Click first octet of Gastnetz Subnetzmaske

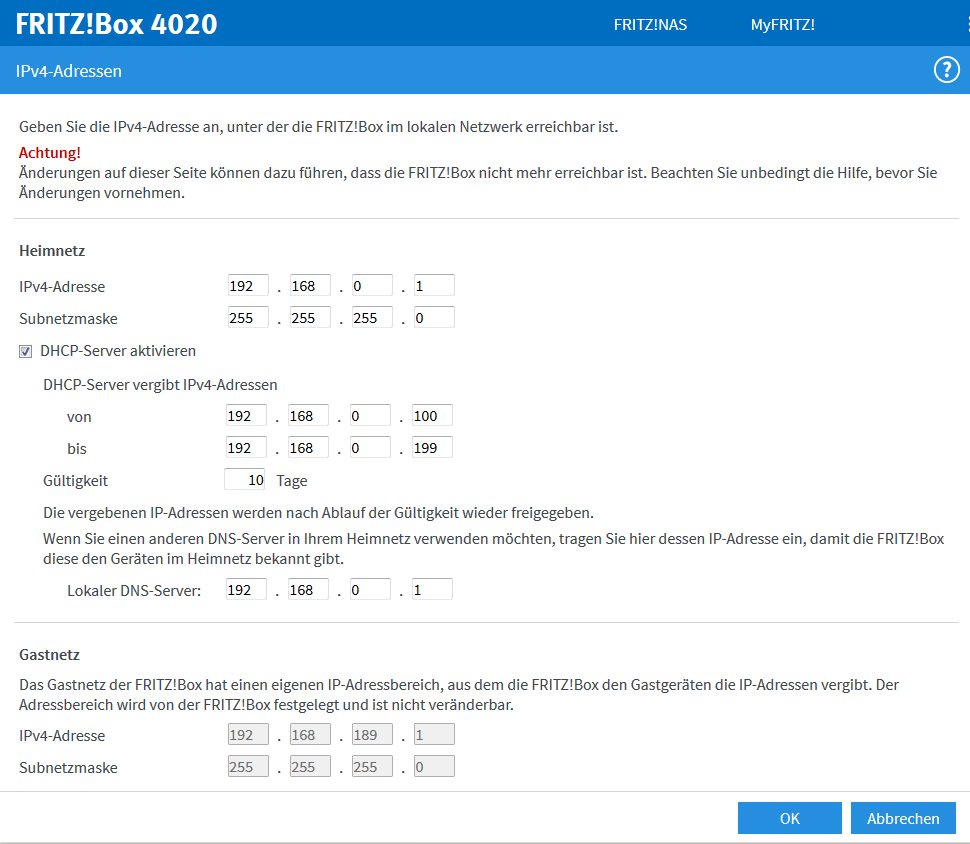[x=248, y=767]
